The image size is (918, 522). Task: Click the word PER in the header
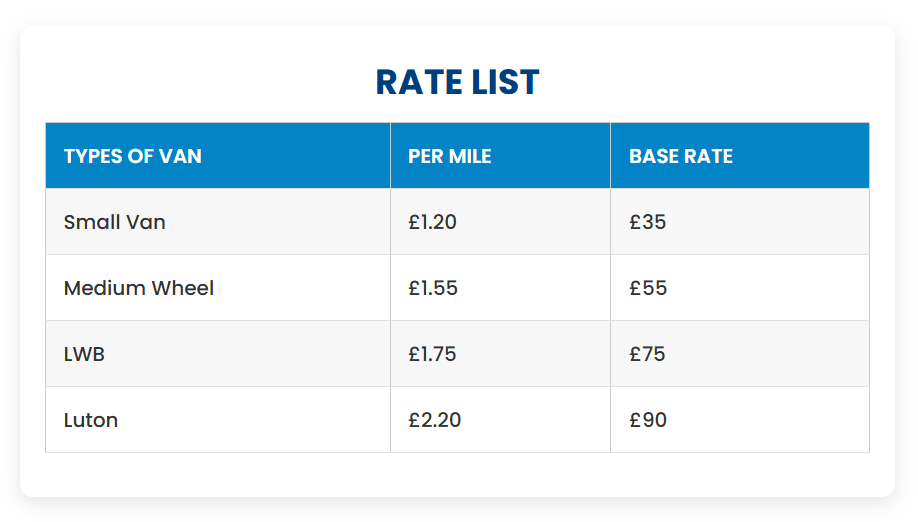point(425,156)
